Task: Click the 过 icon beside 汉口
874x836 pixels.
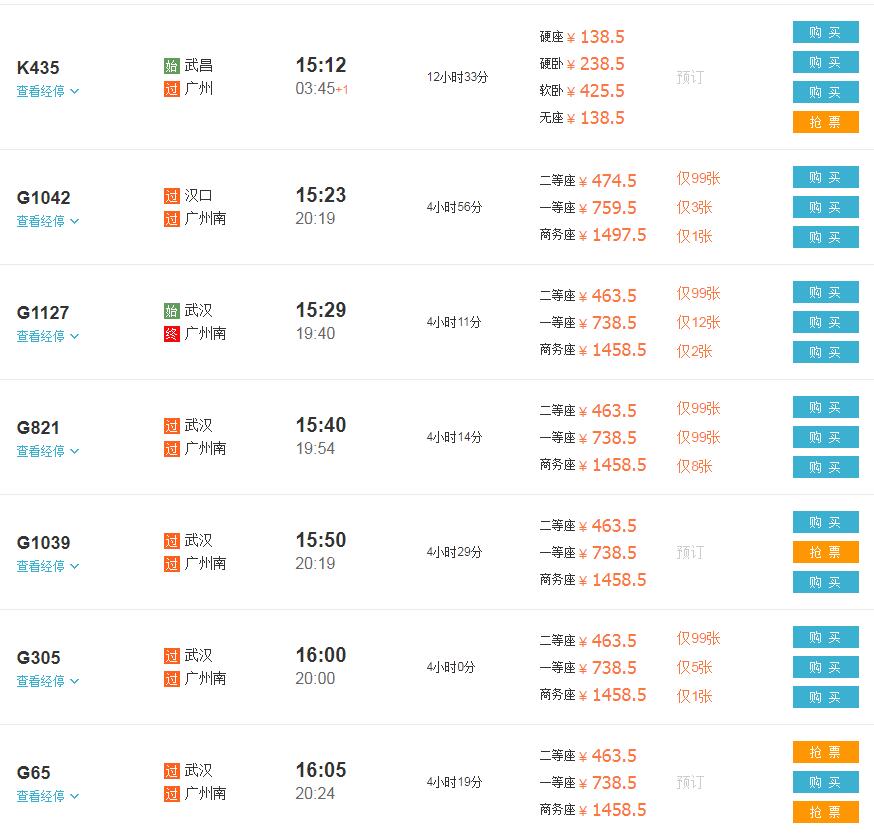Action: 172,196
